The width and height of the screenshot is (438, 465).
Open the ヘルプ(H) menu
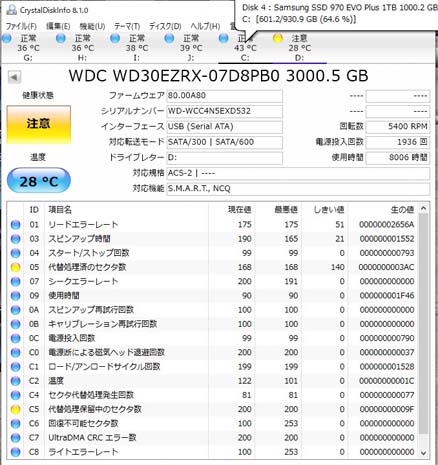(205, 26)
